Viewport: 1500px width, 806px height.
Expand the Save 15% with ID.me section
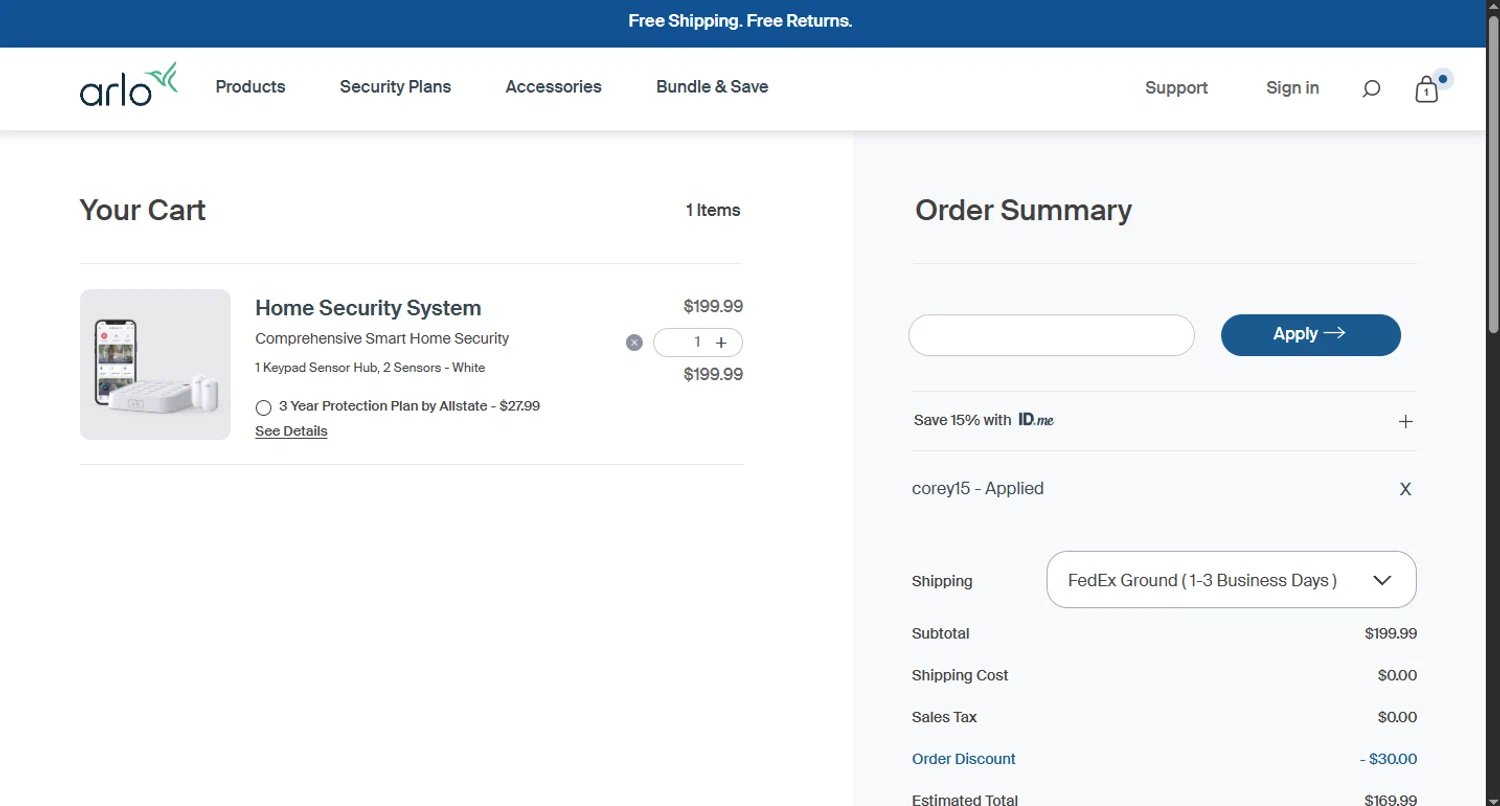[x=1405, y=421]
